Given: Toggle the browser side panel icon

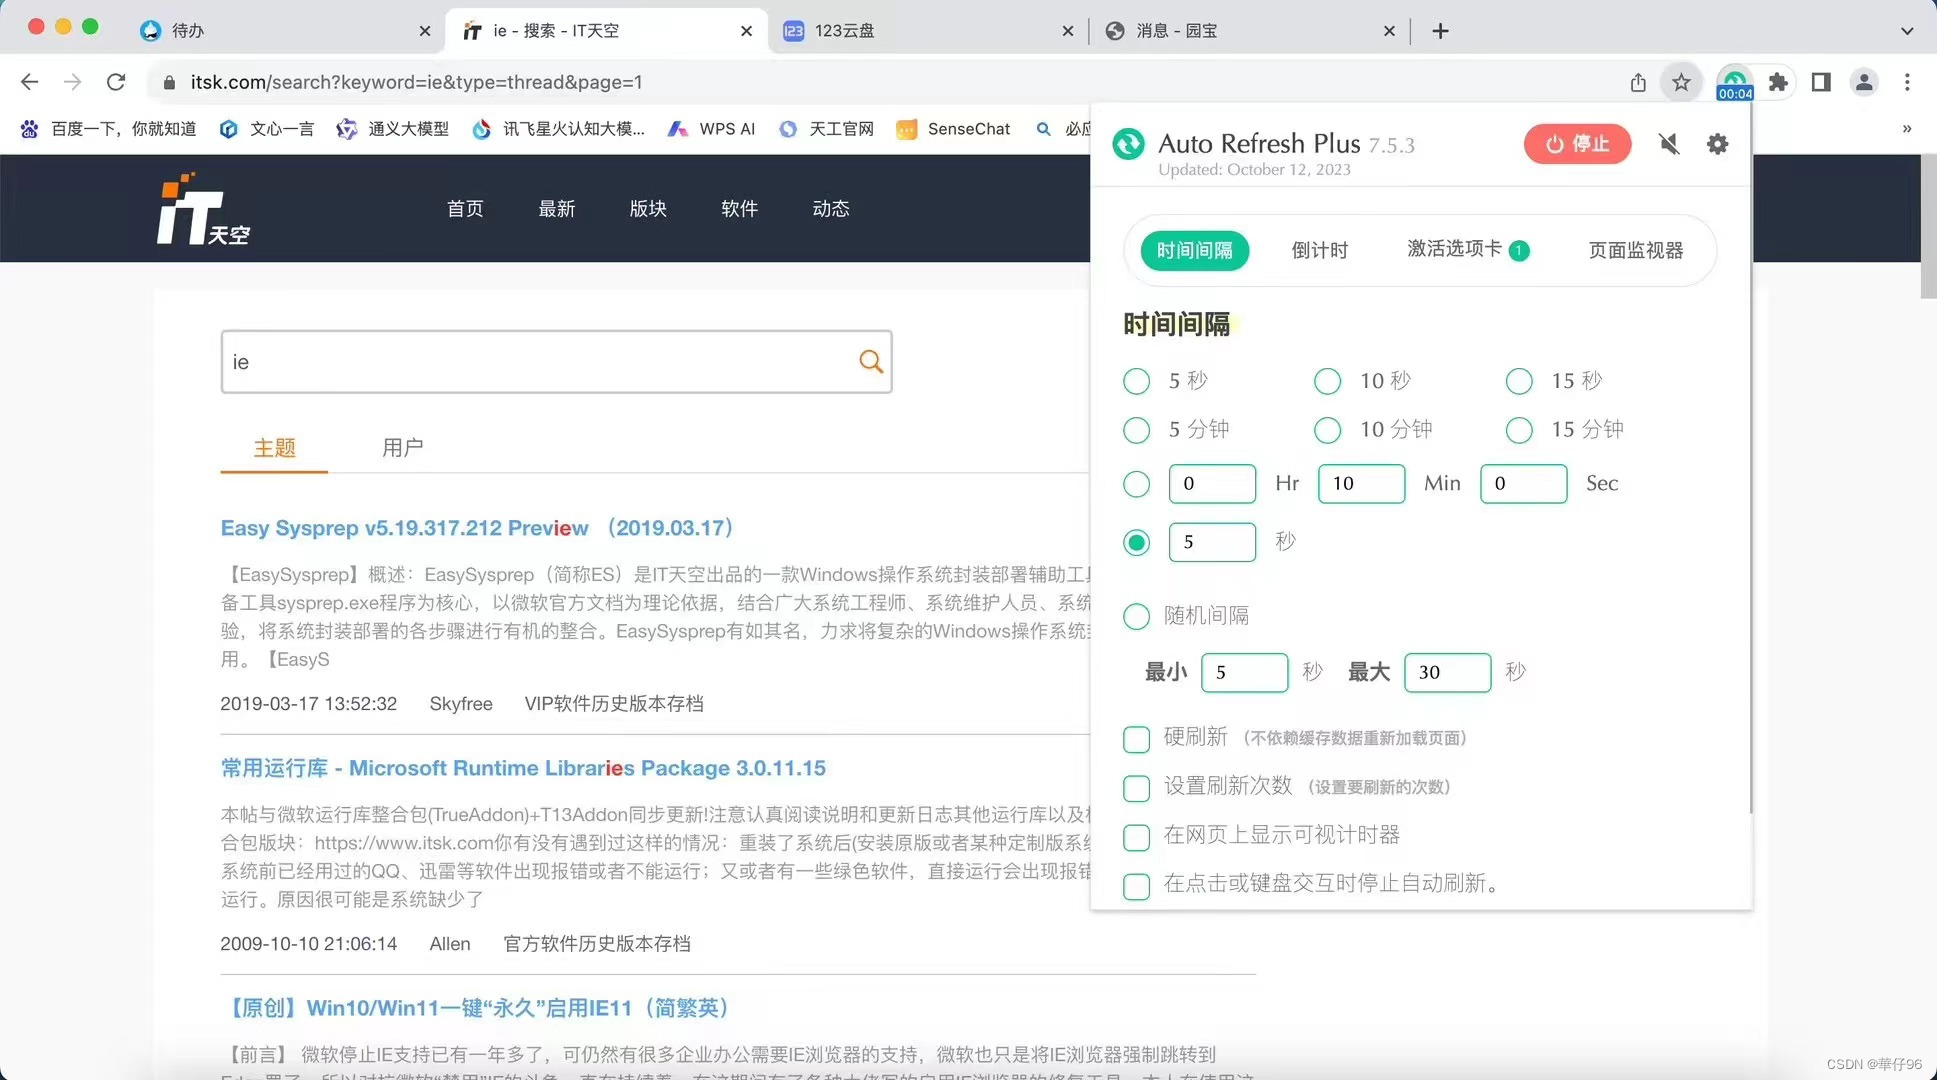Looking at the screenshot, I should [1821, 82].
